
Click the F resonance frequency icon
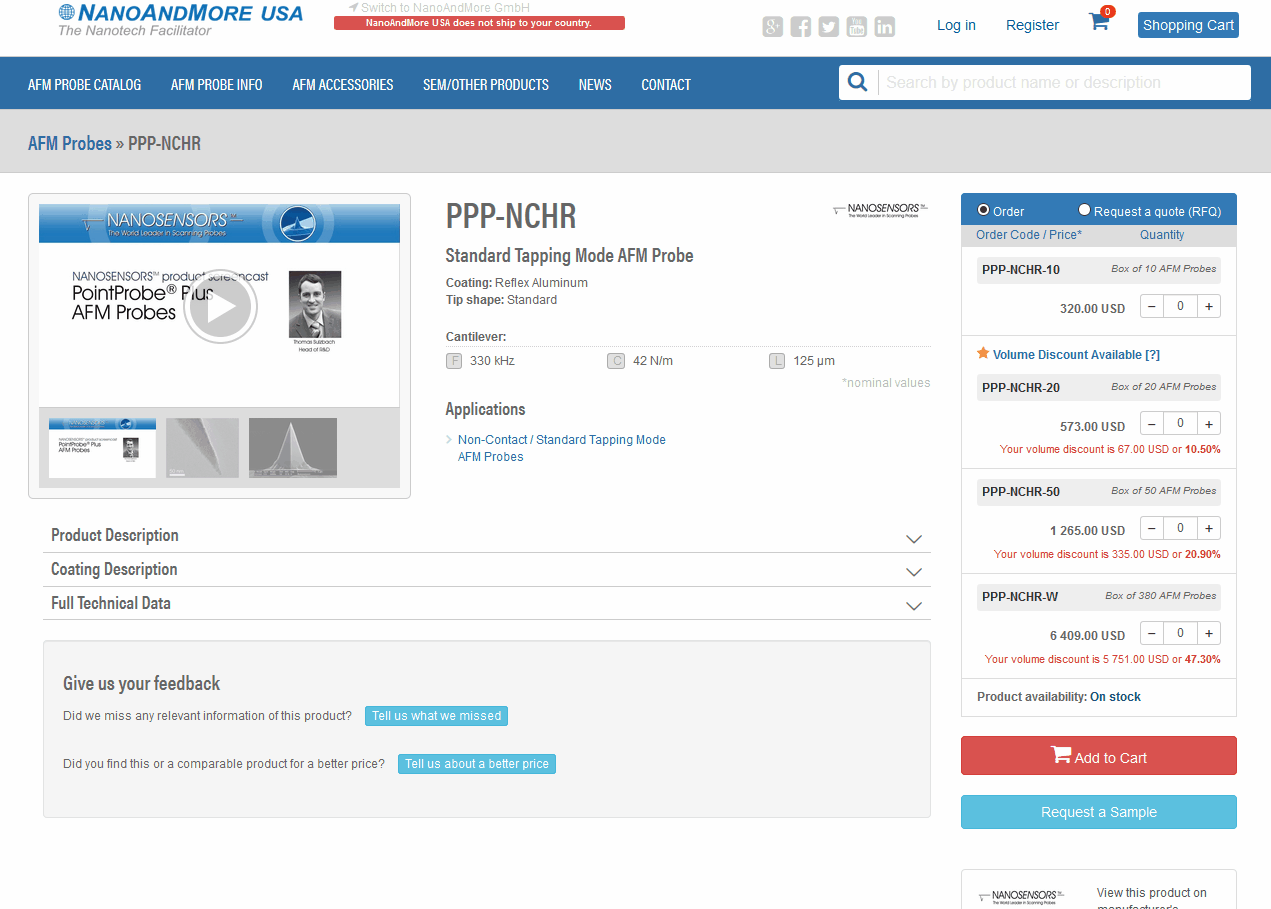click(x=455, y=361)
